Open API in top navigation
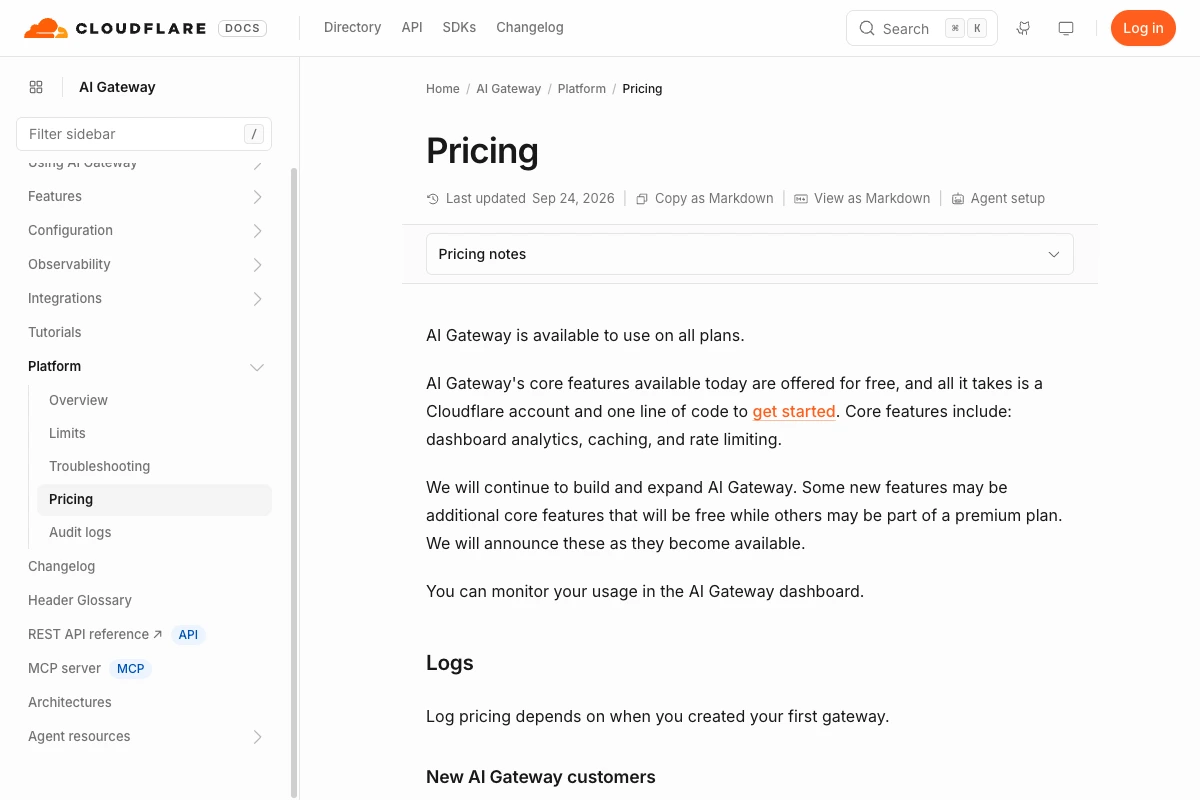This screenshot has height=800, width=1200. pos(412,27)
